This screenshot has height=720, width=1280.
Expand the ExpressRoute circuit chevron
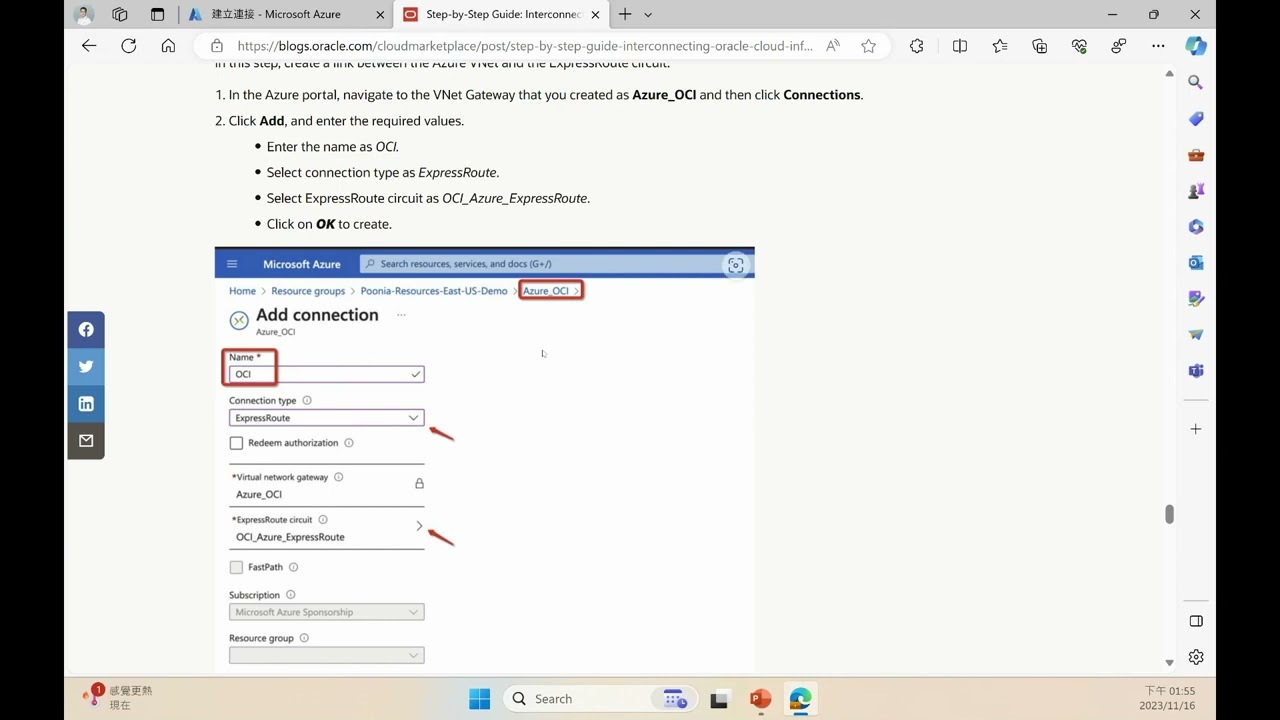419,526
